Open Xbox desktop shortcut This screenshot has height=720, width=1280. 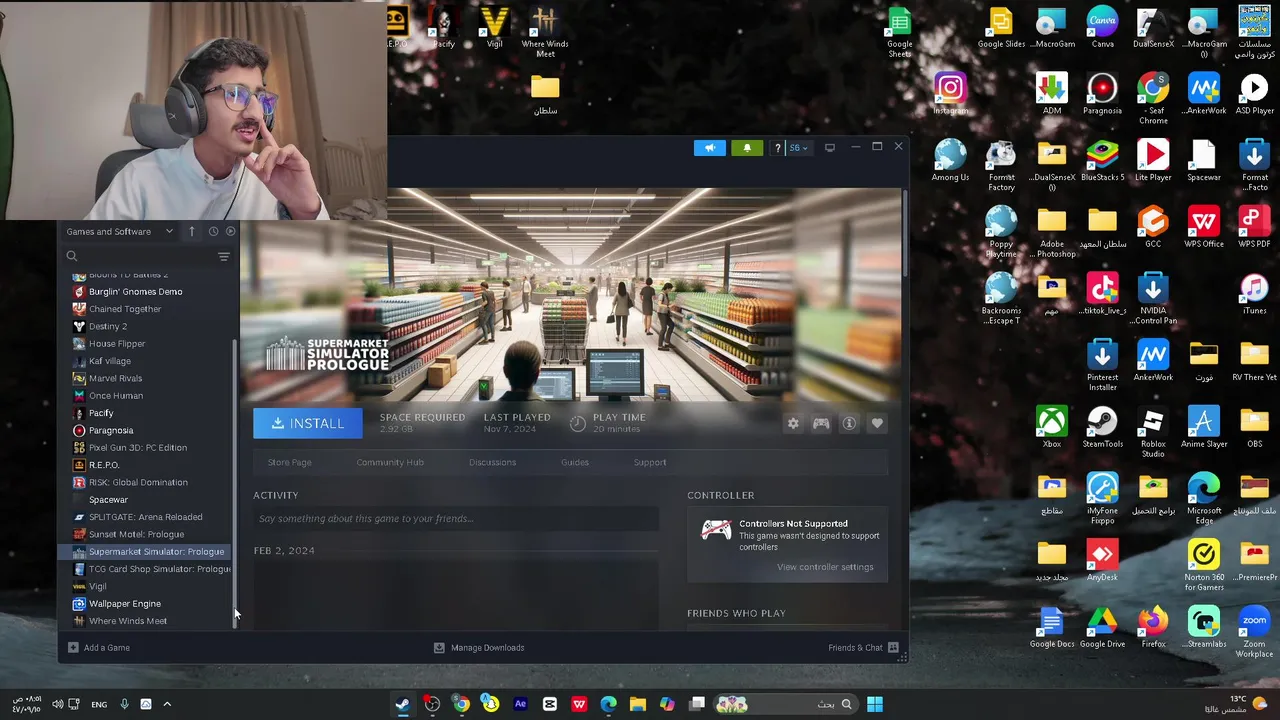pyautogui.click(x=1051, y=427)
